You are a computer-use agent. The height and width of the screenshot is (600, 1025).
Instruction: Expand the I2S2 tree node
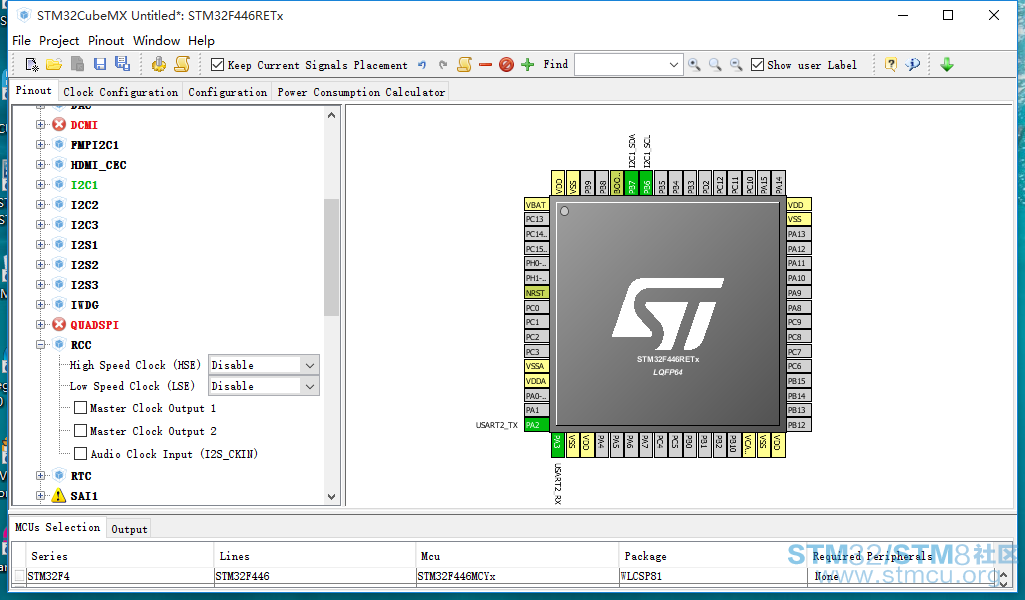pyautogui.click(x=41, y=265)
